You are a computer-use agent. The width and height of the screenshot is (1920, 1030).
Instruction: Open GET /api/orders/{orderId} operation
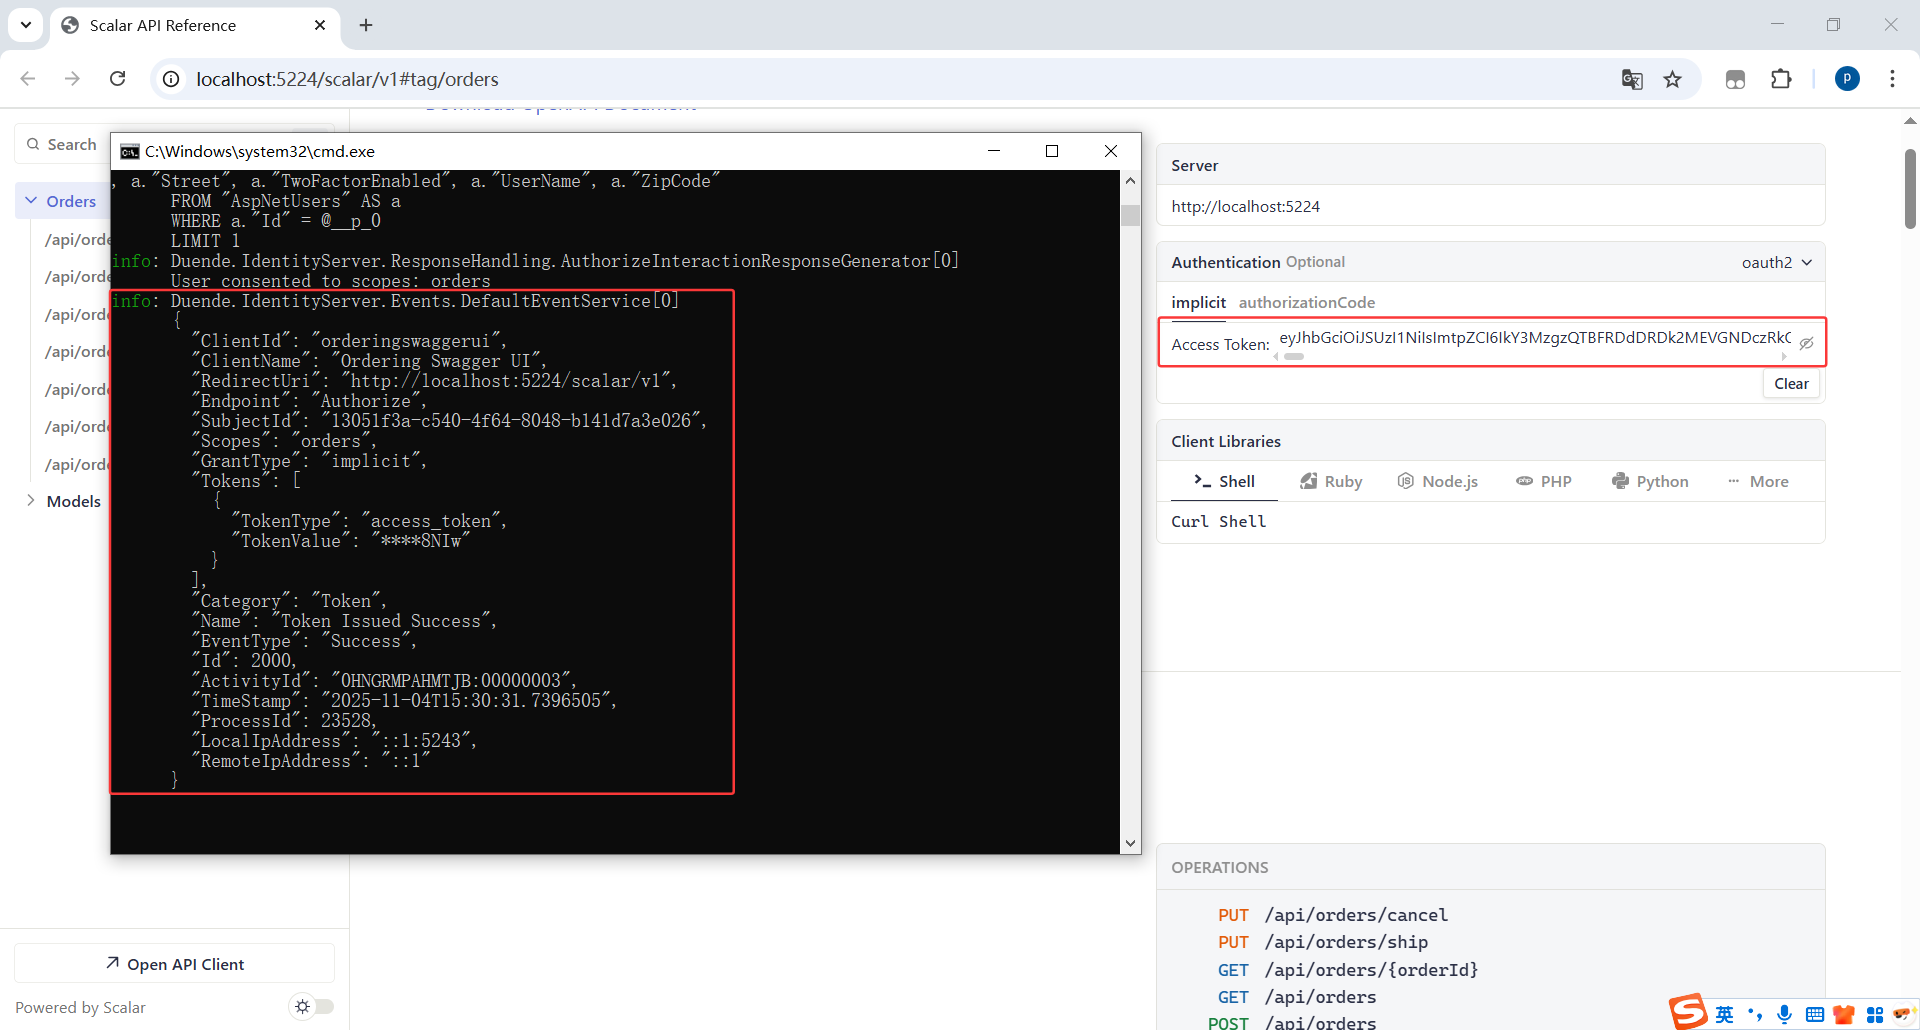[1348, 970]
